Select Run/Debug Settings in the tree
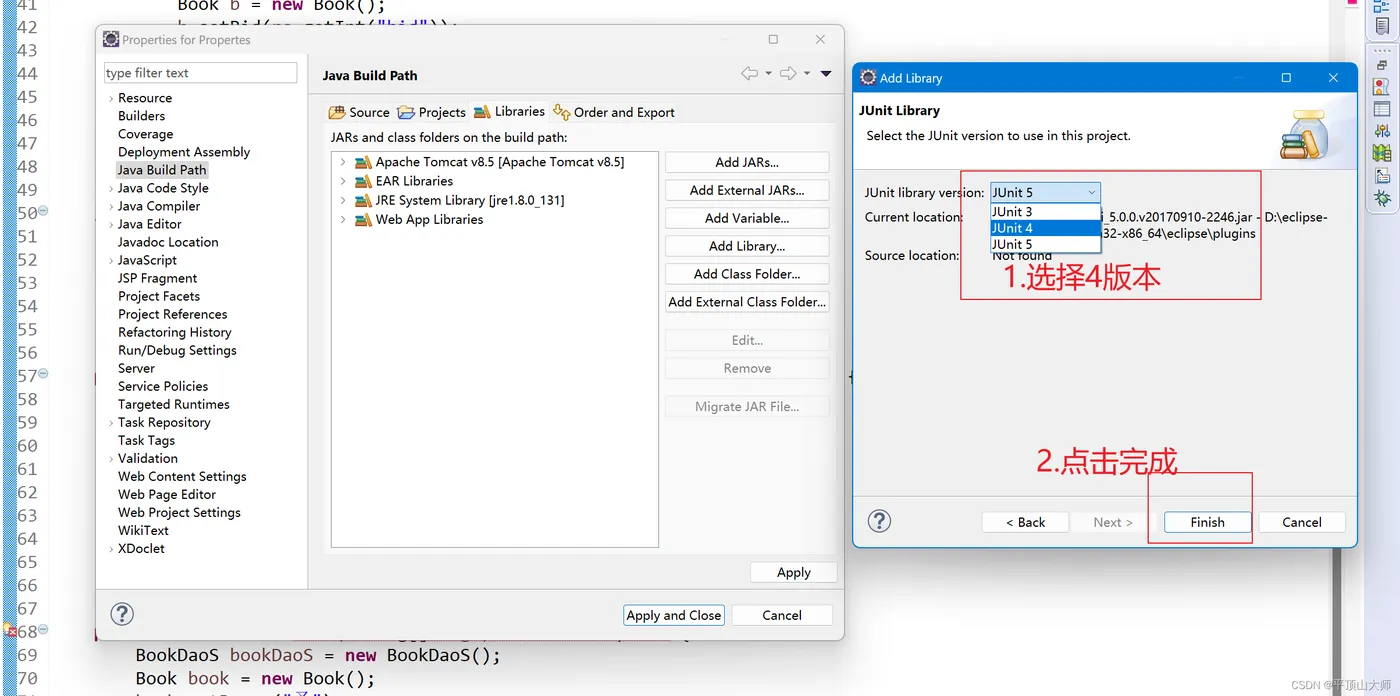 coord(177,350)
